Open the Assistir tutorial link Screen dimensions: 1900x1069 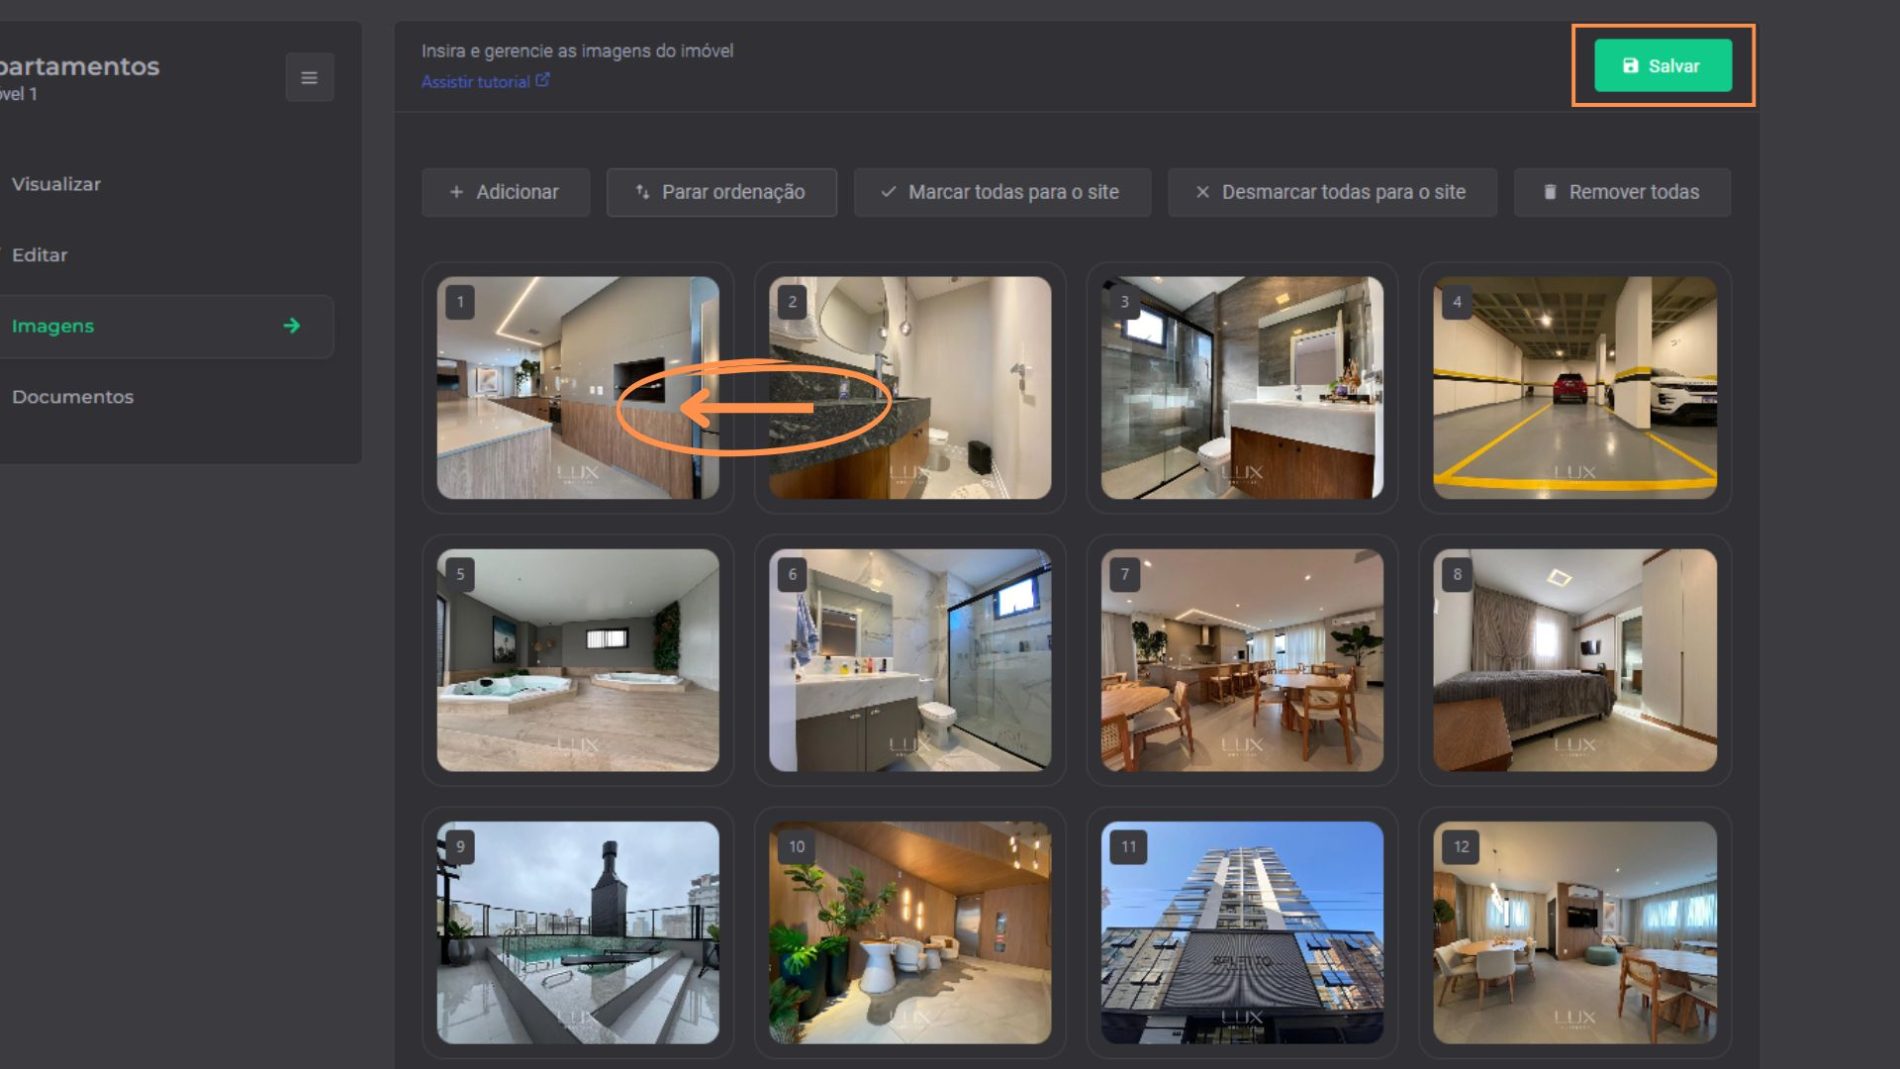pyautogui.click(x=475, y=82)
